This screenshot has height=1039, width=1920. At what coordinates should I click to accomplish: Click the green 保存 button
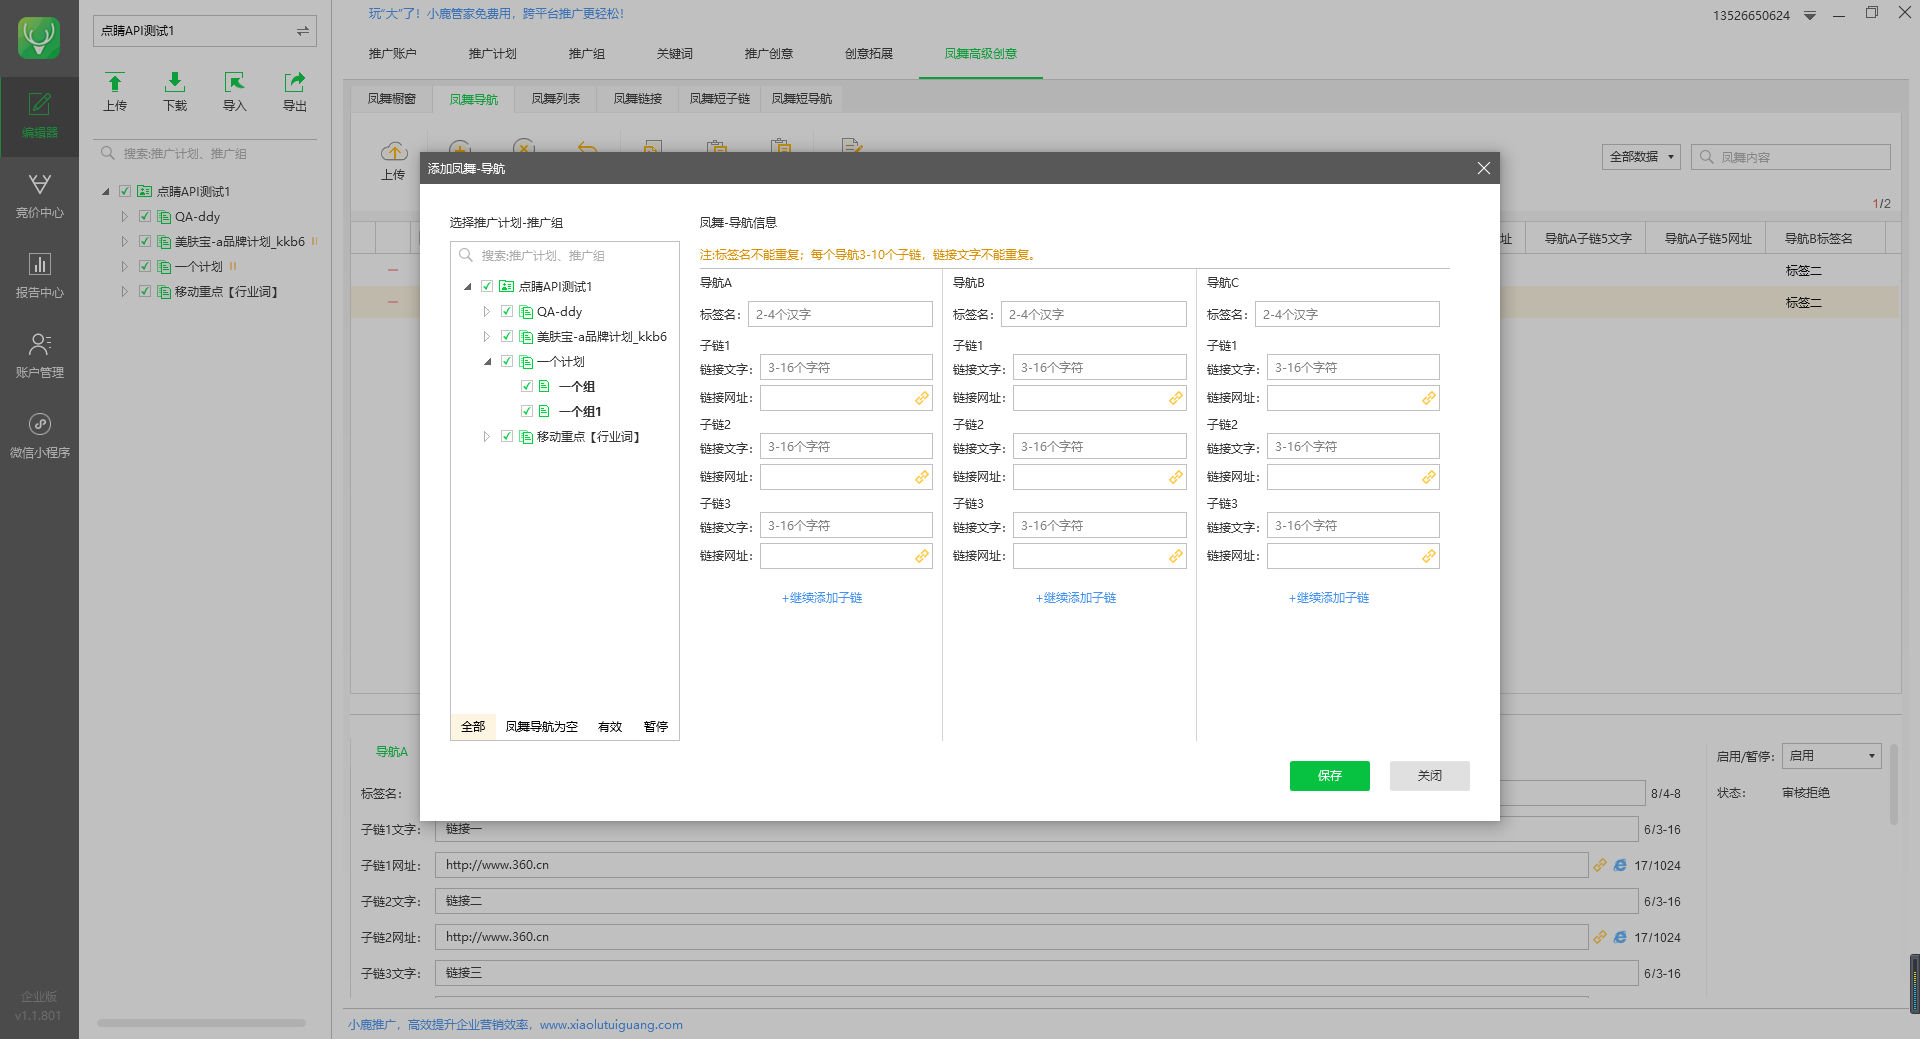(x=1330, y=776)
